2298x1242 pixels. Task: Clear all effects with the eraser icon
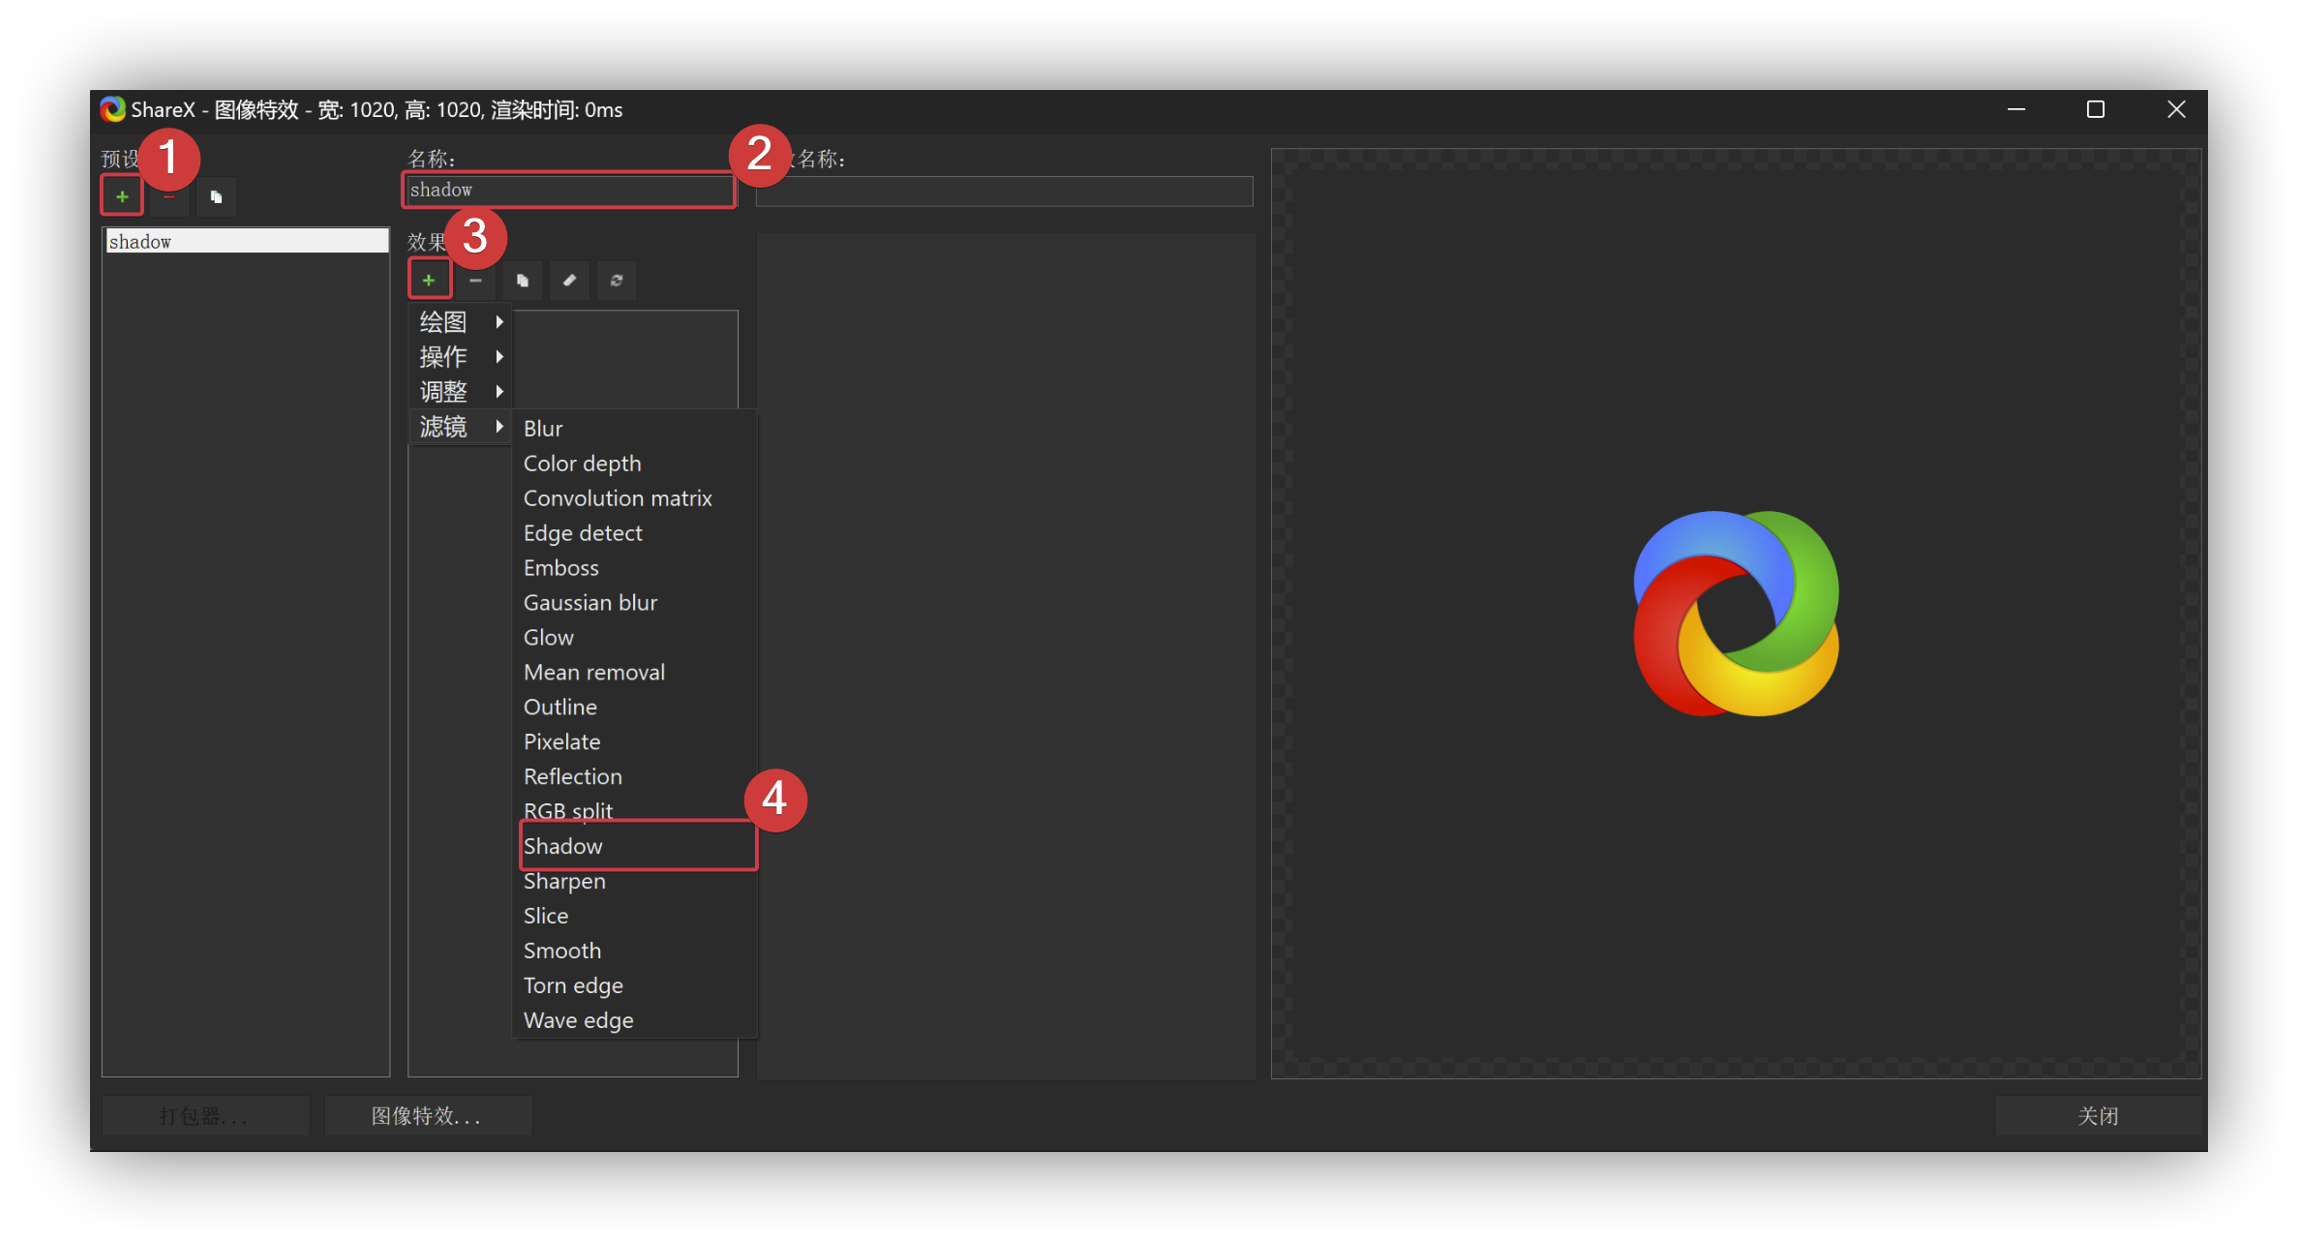[x=570, y=280]
